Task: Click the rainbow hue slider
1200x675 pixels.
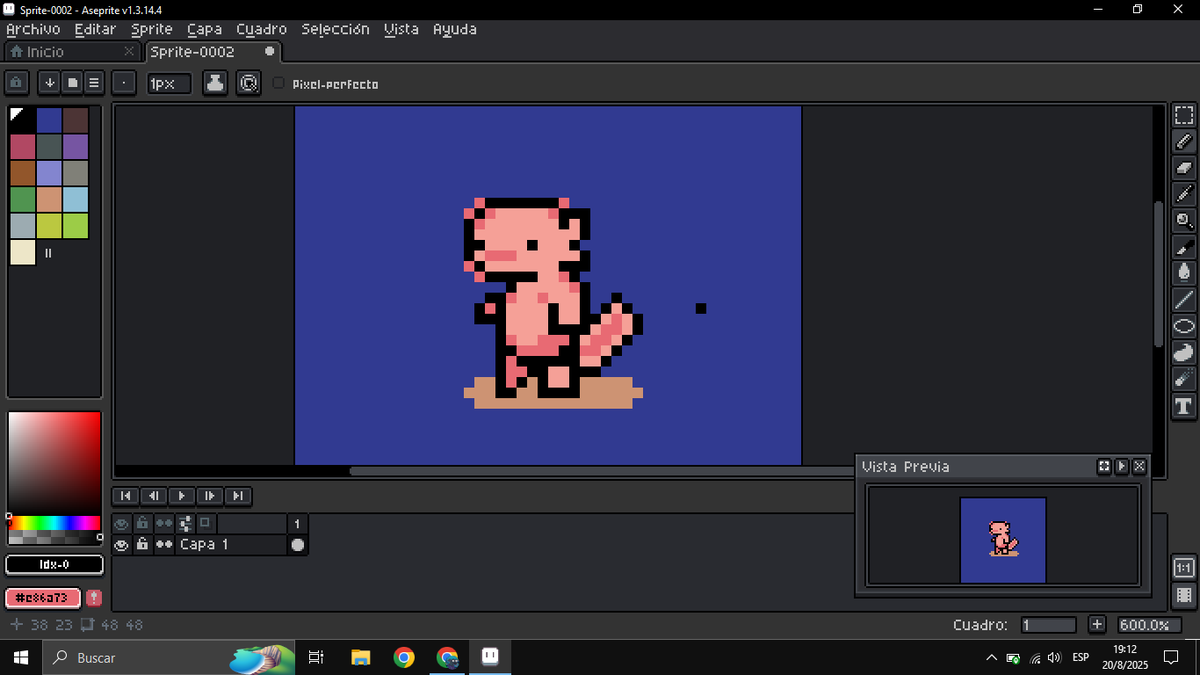Action: coord(54,522)
